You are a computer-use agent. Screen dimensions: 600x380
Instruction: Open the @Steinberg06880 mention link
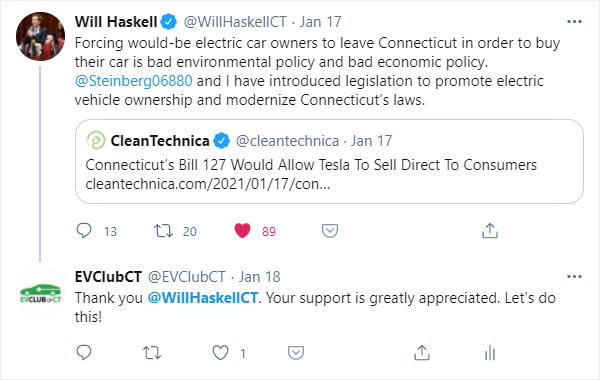pos(134,81)
